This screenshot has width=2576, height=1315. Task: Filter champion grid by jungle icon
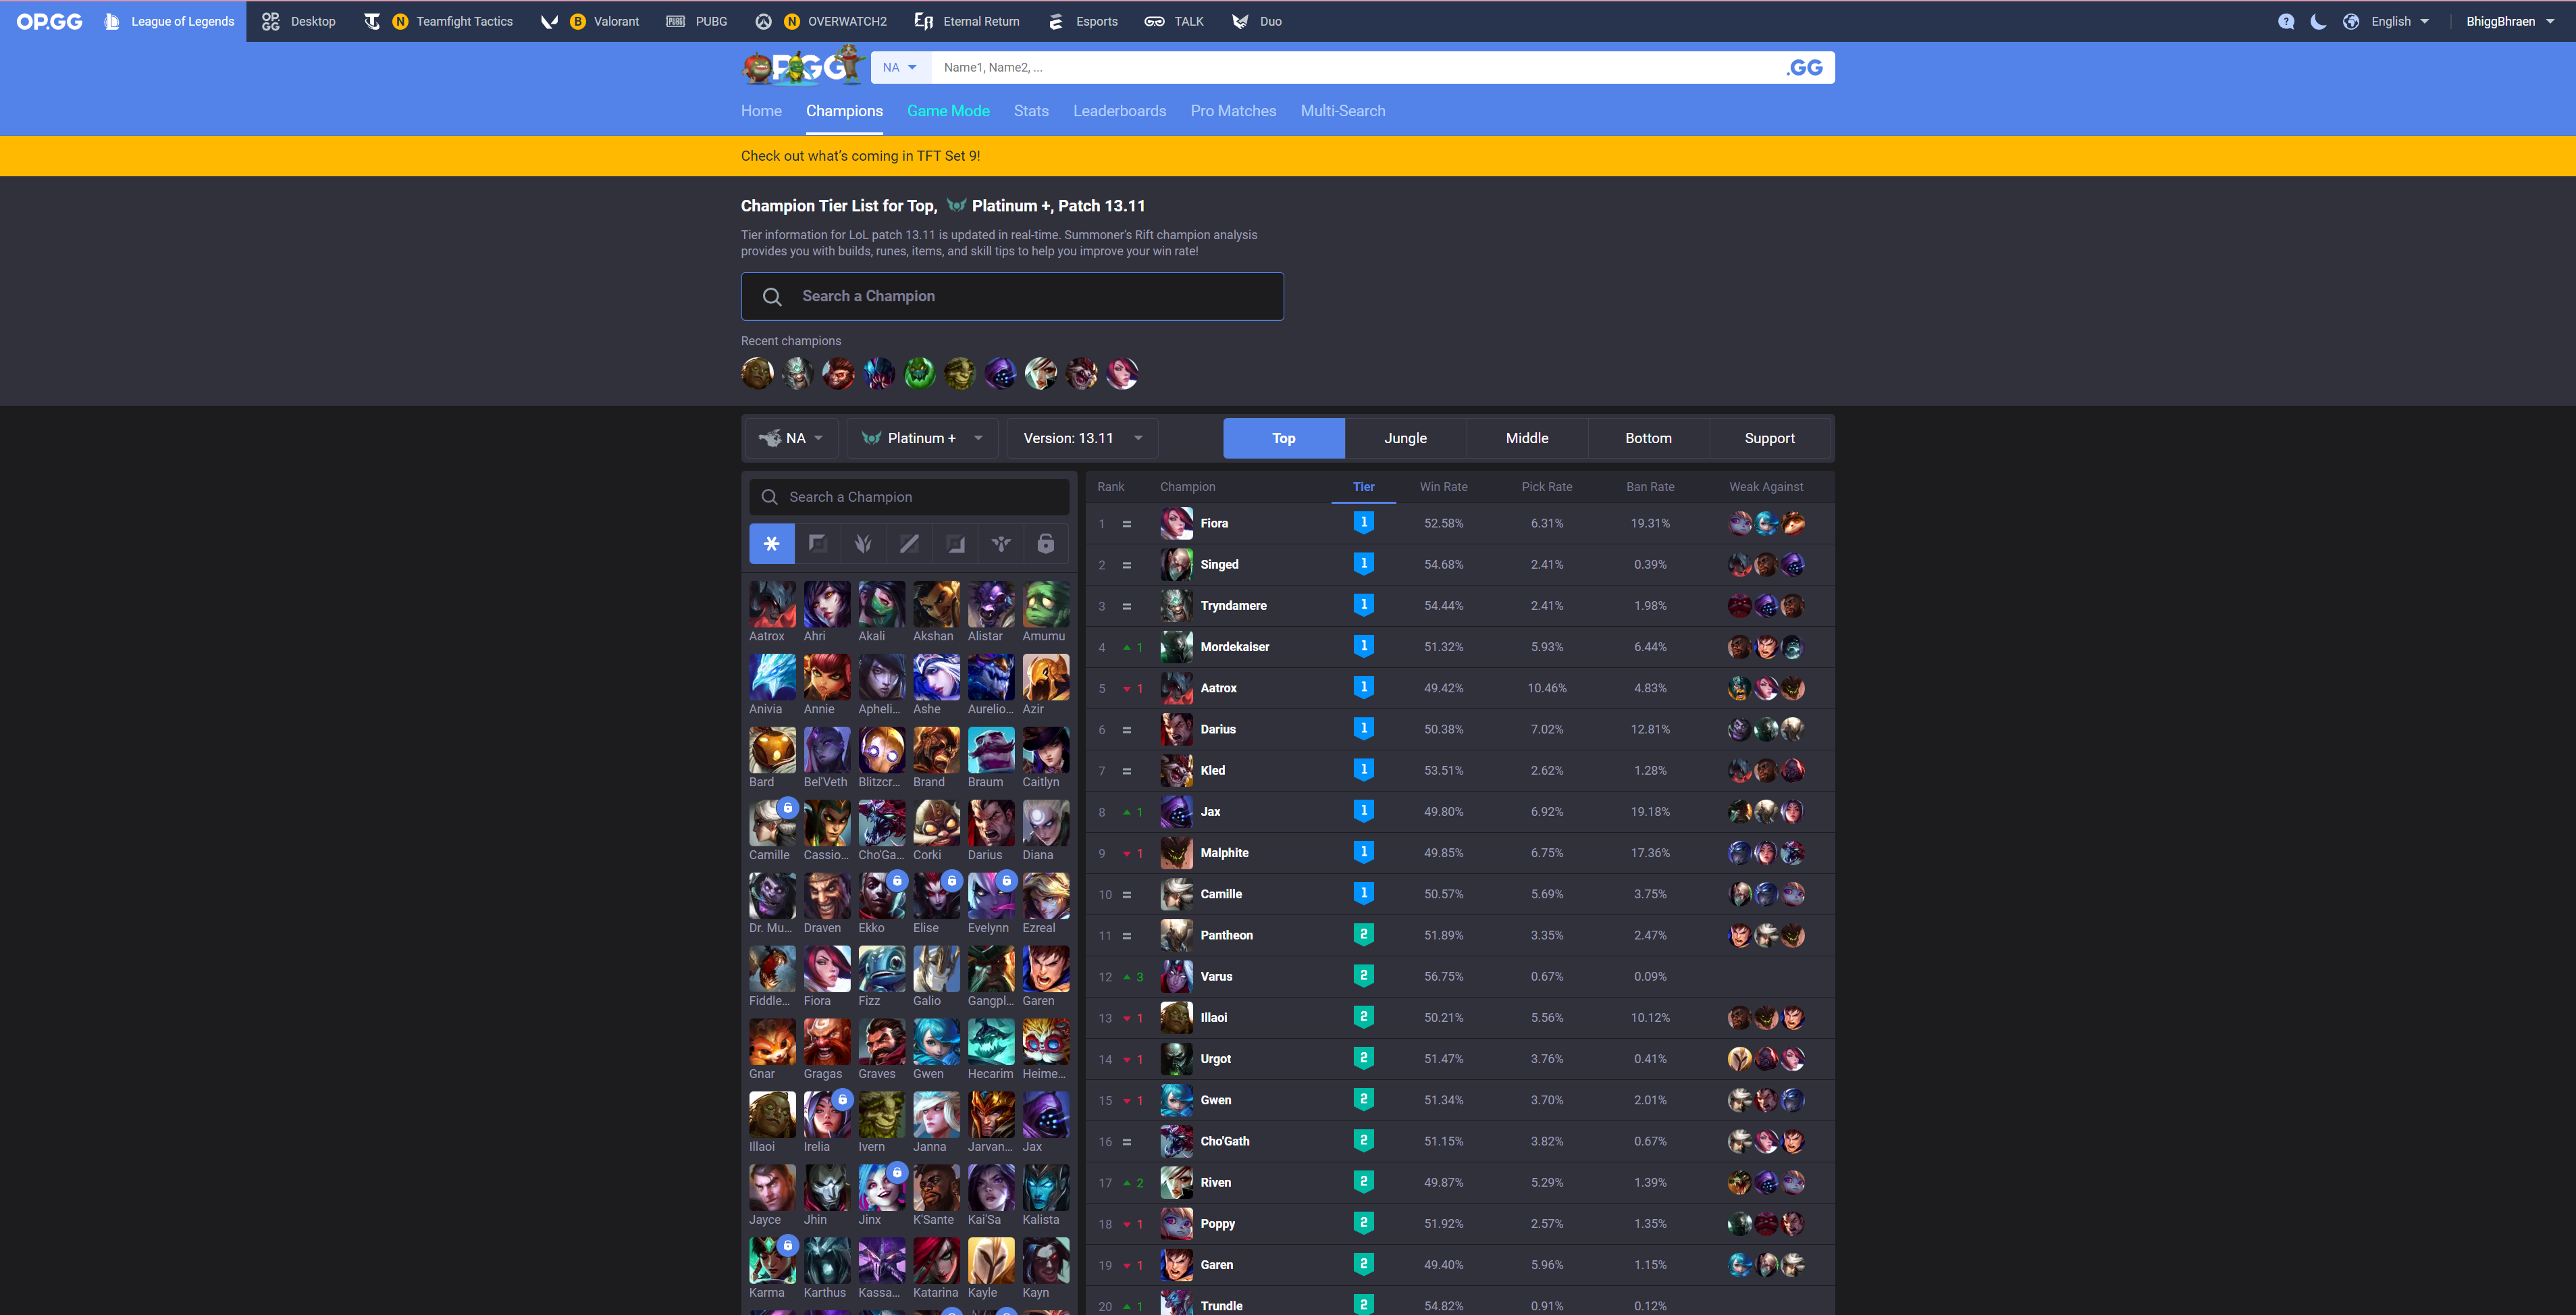[x=863, y=544]
